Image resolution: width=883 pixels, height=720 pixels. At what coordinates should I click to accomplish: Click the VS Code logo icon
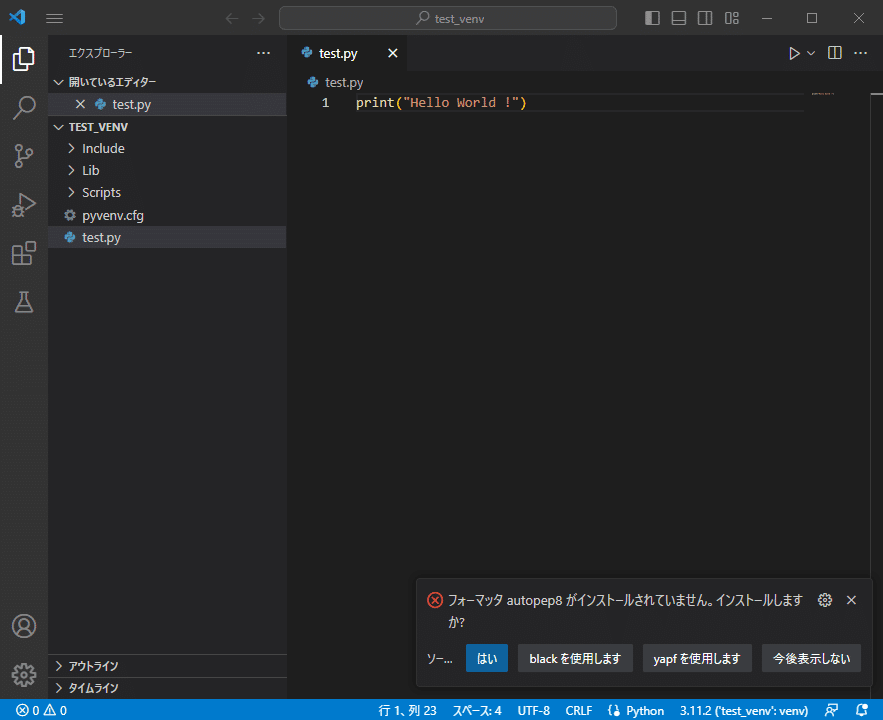pos(17,17)
